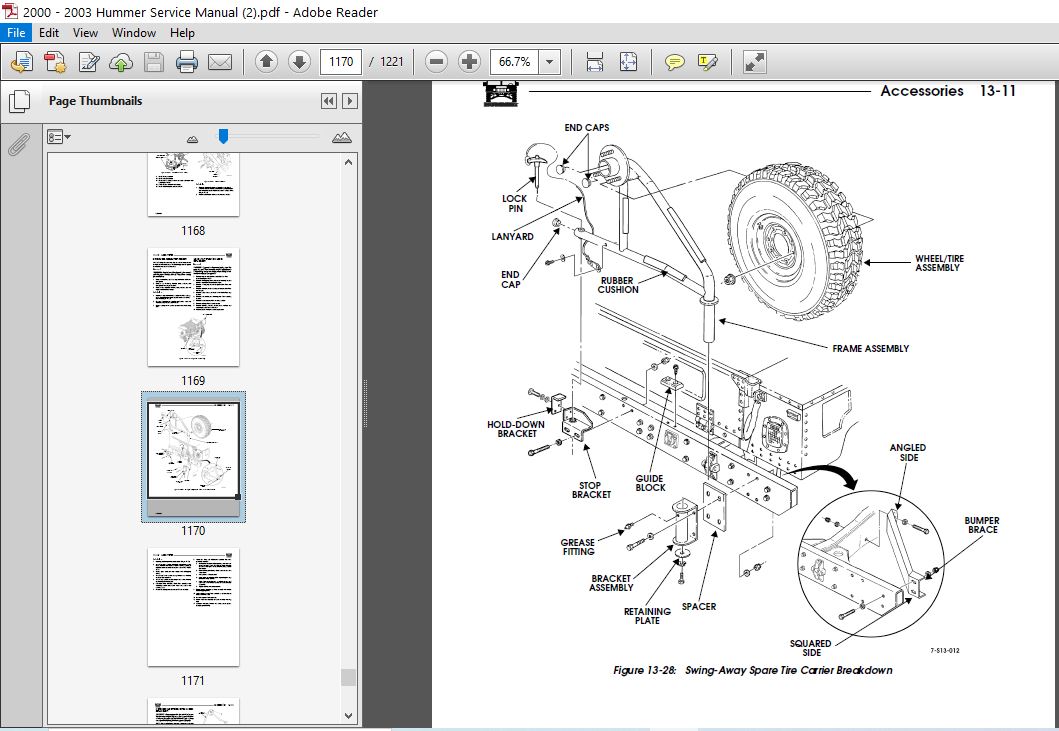The image size is (1059, 731).
Task: Switch to Read Mode with expand icon
Action: click(x=754, y=62)
